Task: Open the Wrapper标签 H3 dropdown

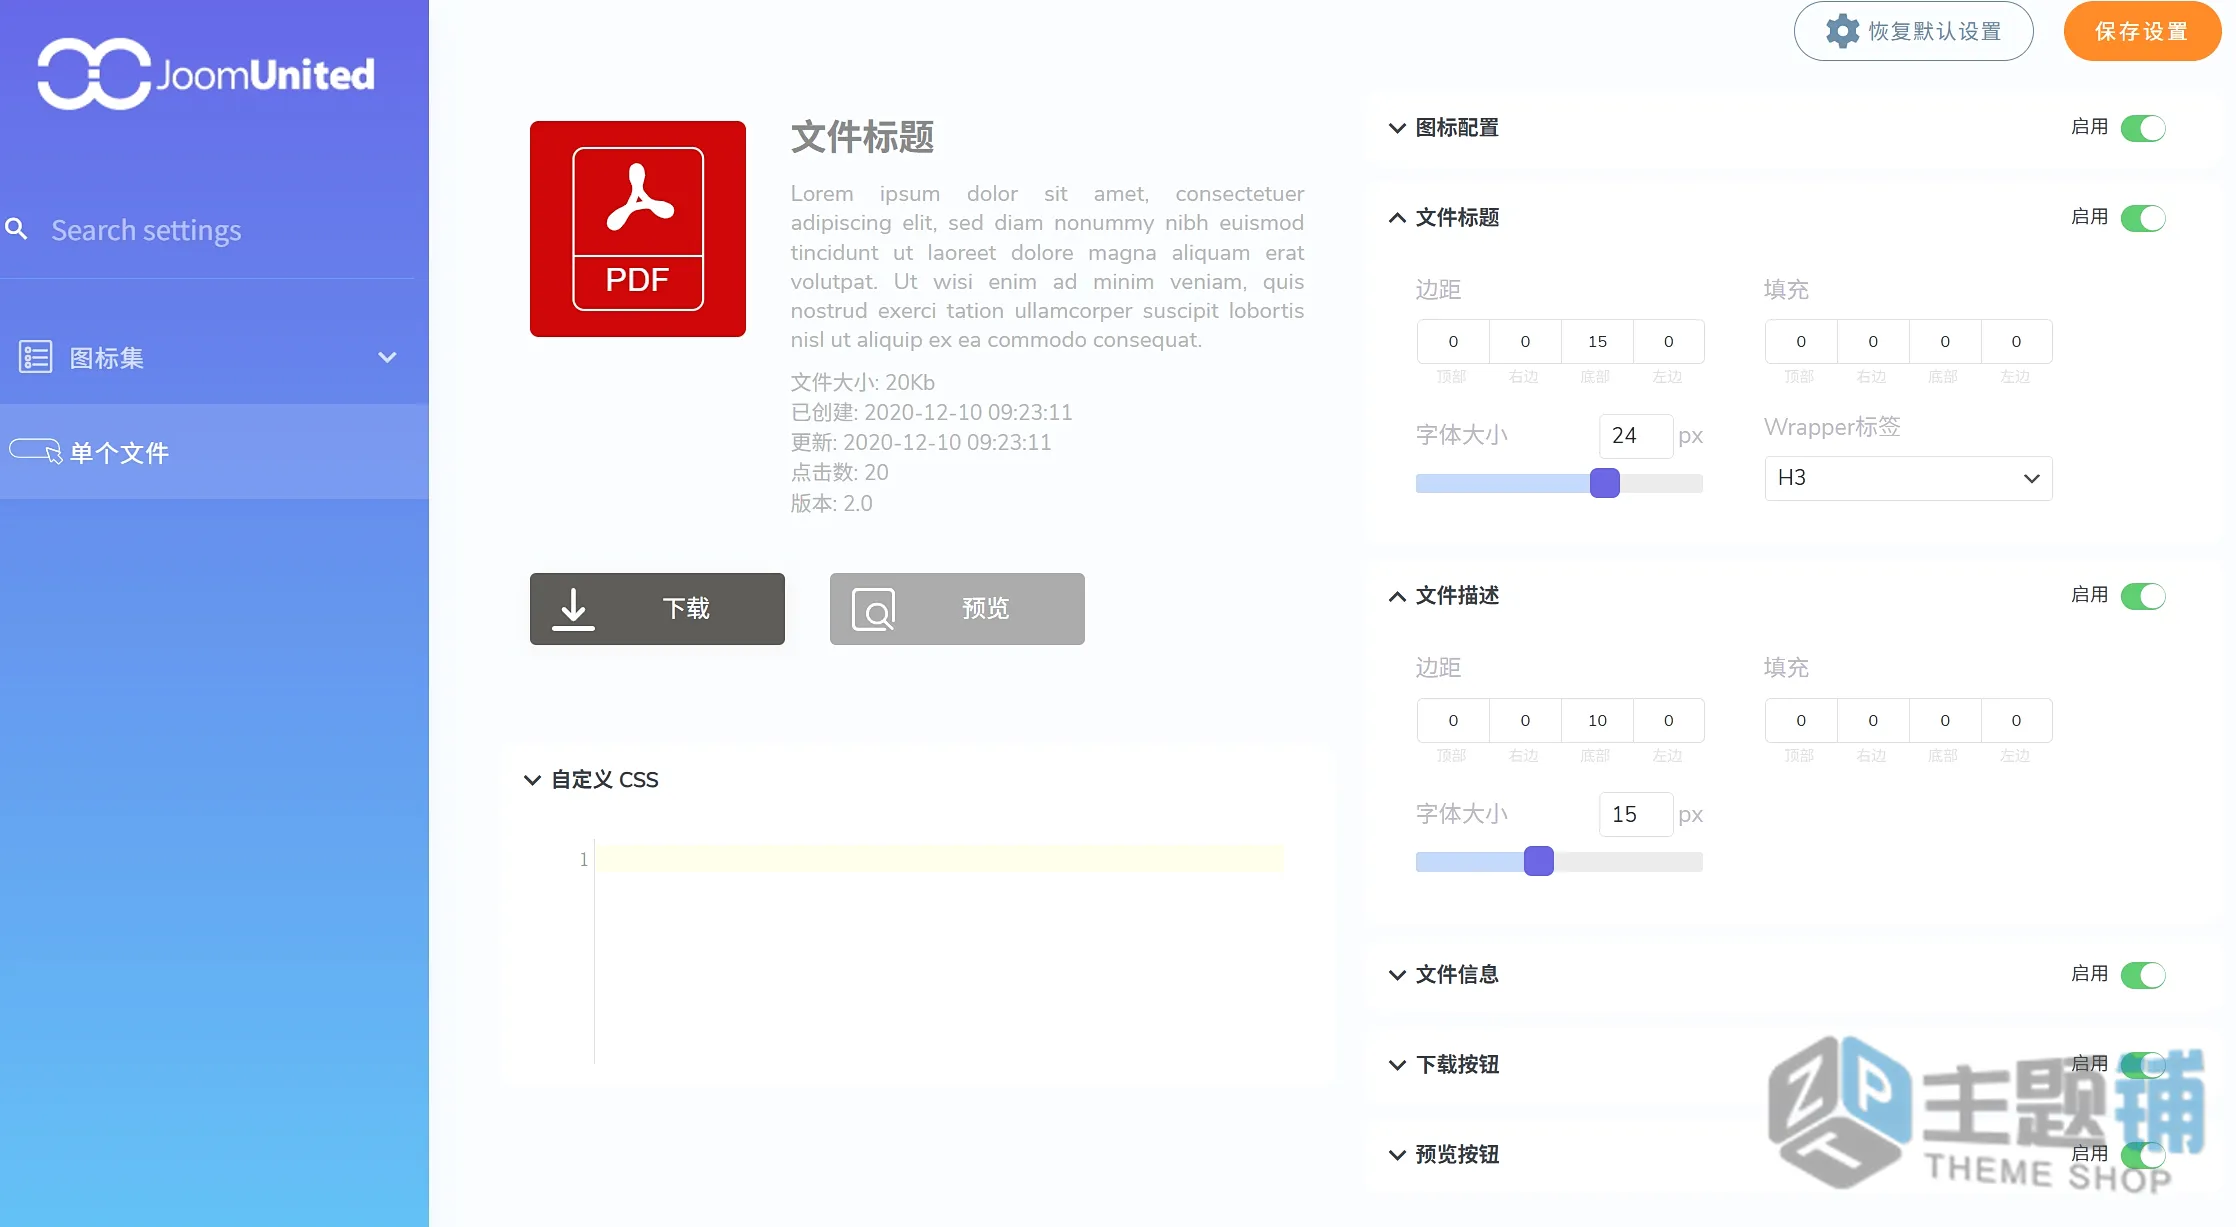Action: (x=1908, y=478)
